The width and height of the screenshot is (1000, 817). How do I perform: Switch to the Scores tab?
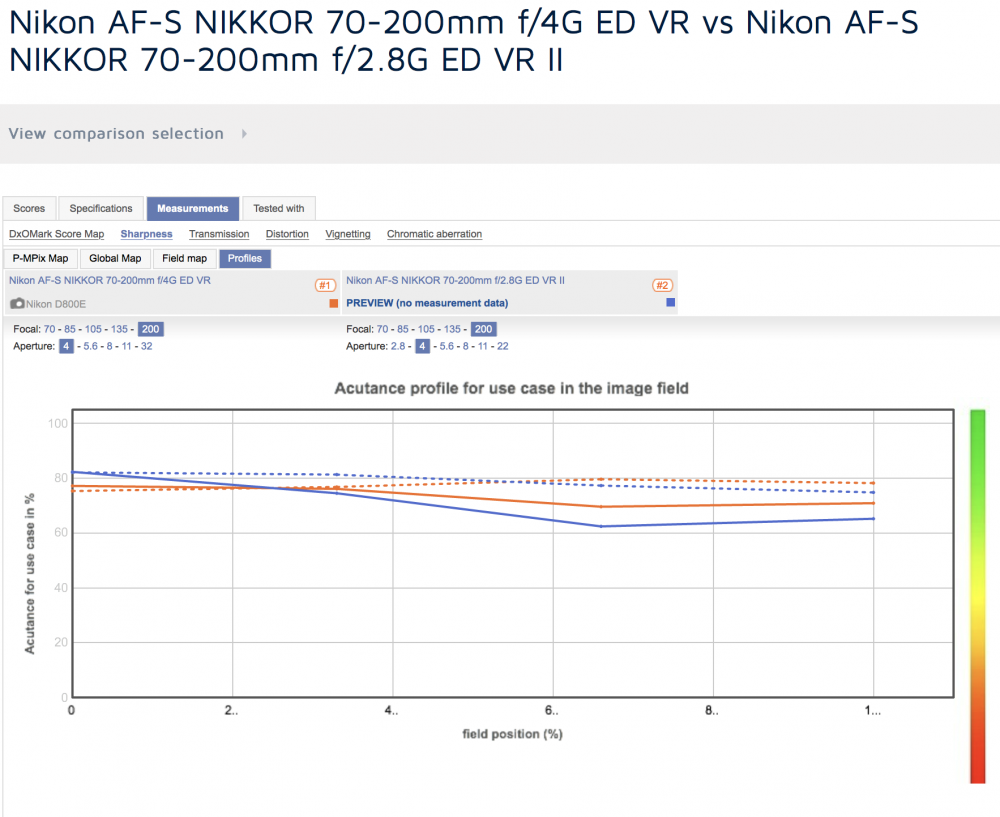click(x=29, y=209)
